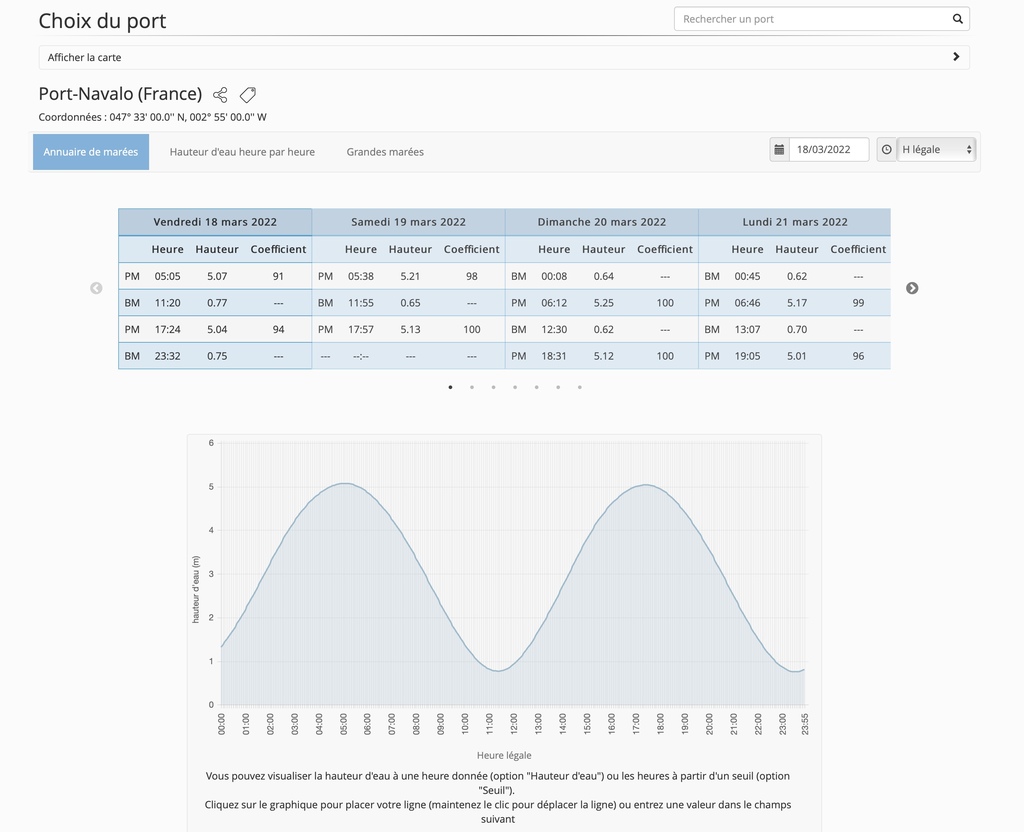Click the coefficient 91 on Friday

coord(278,276)
